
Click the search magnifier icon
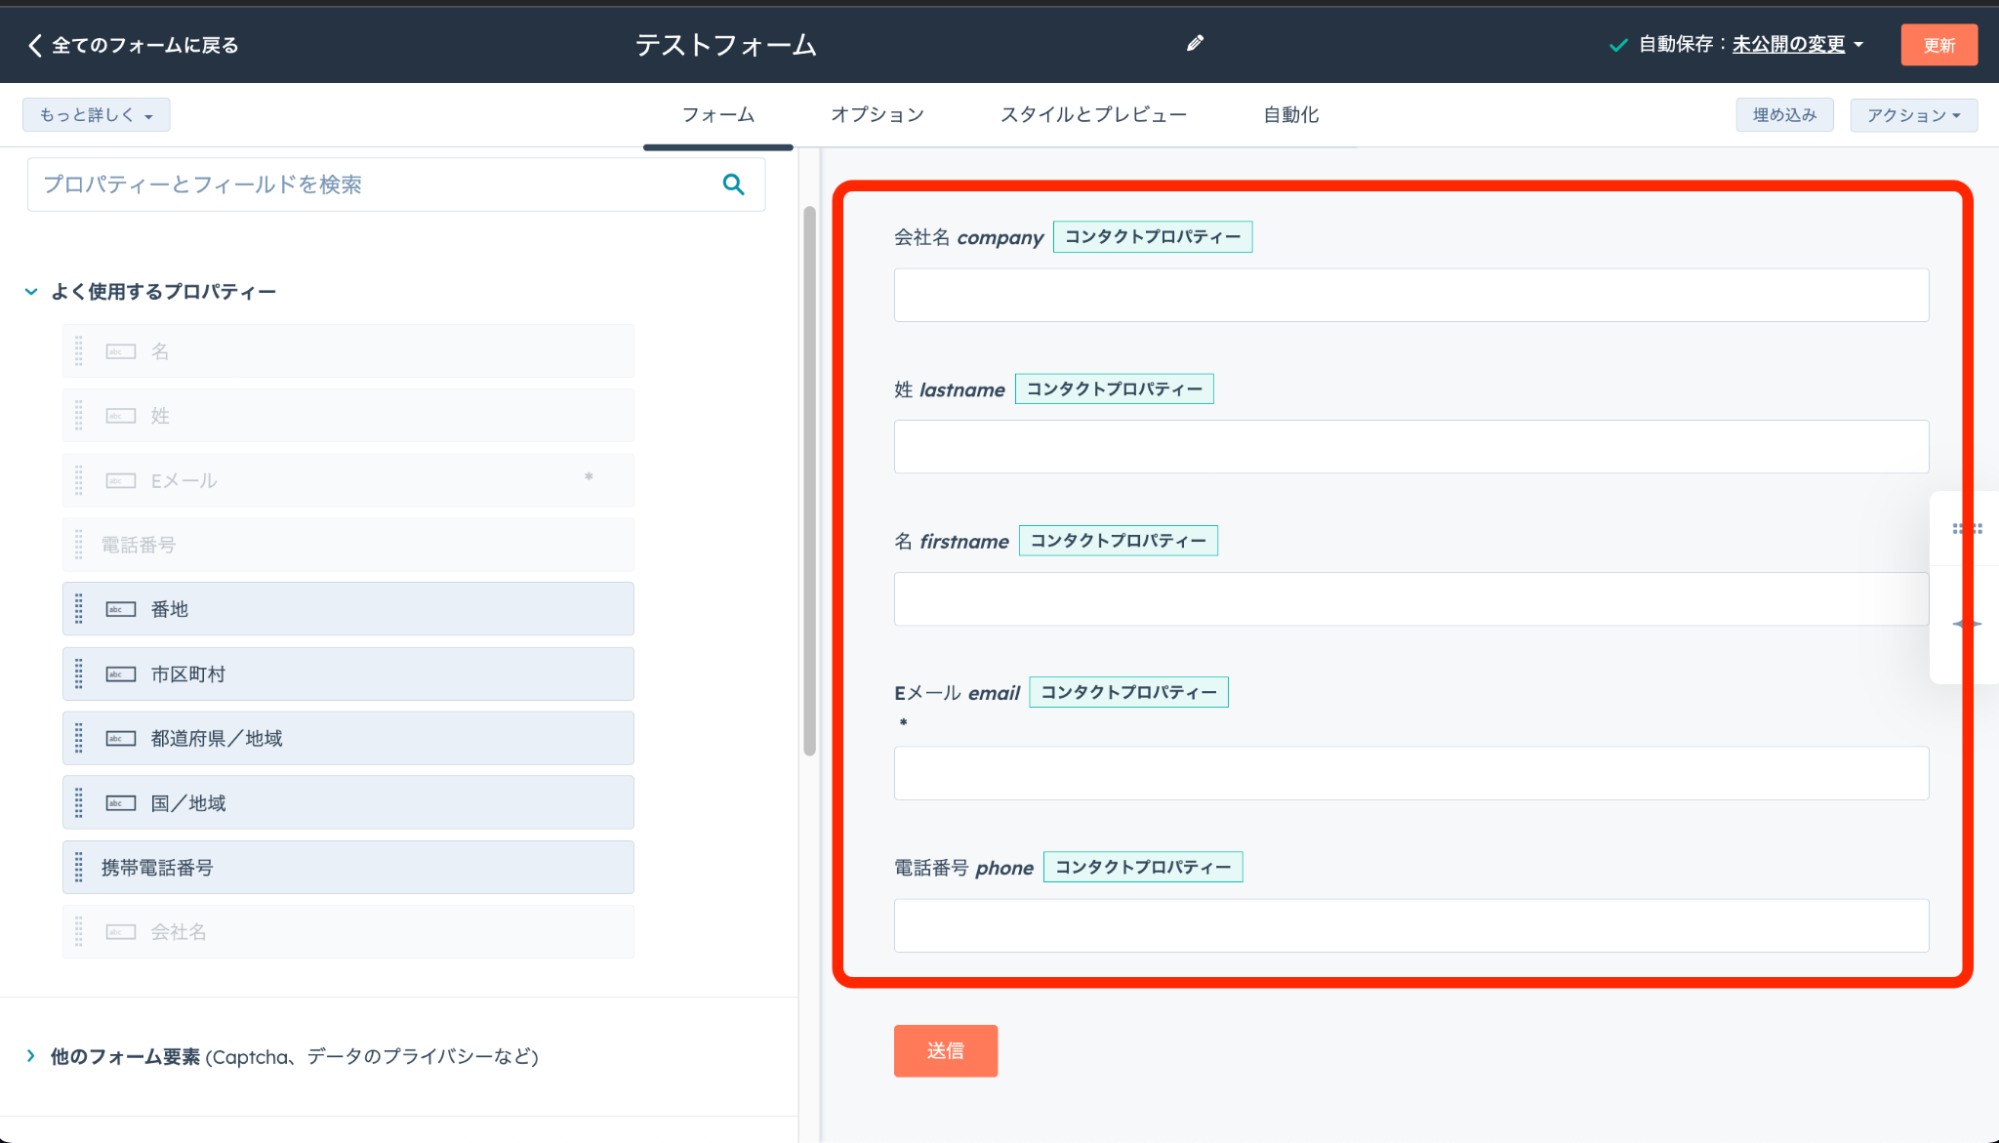point(734,184)
